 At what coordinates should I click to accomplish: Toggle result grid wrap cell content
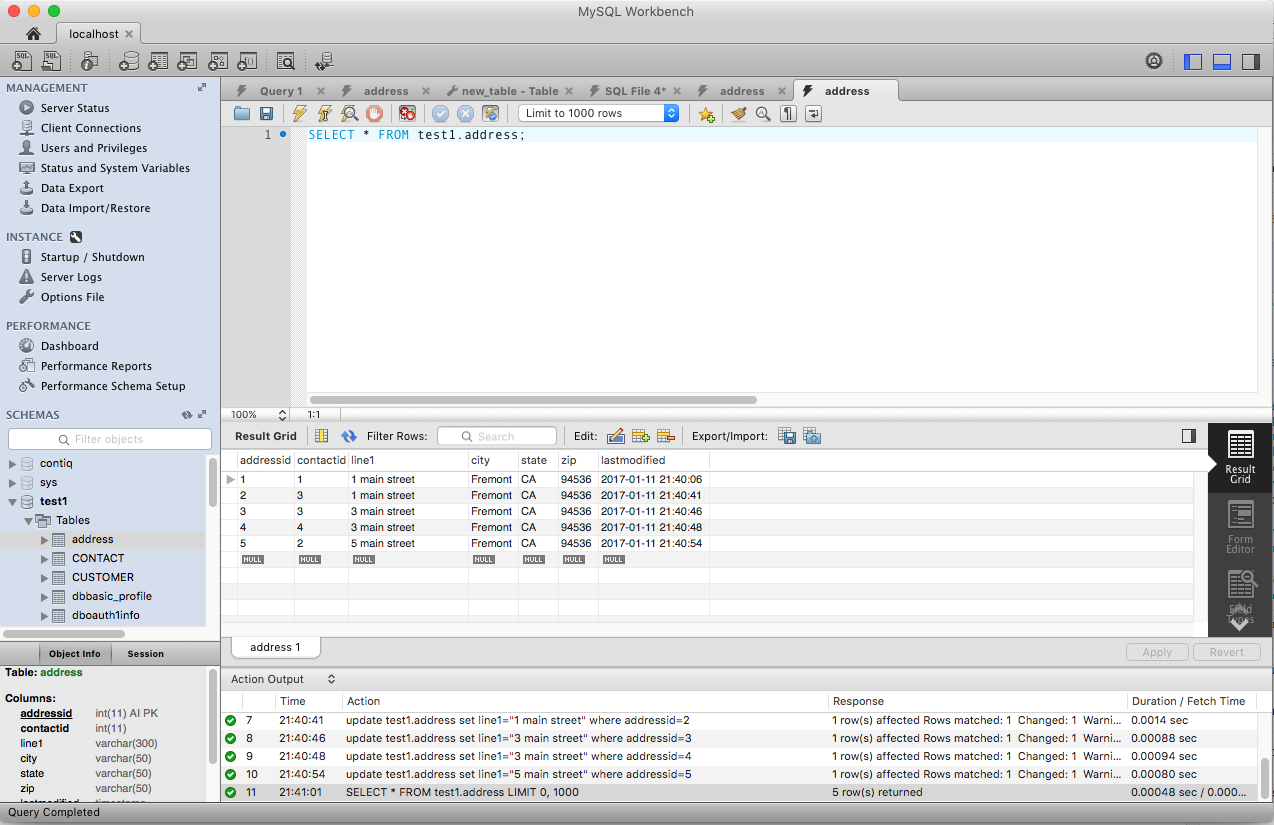click(x=321, y=436)
